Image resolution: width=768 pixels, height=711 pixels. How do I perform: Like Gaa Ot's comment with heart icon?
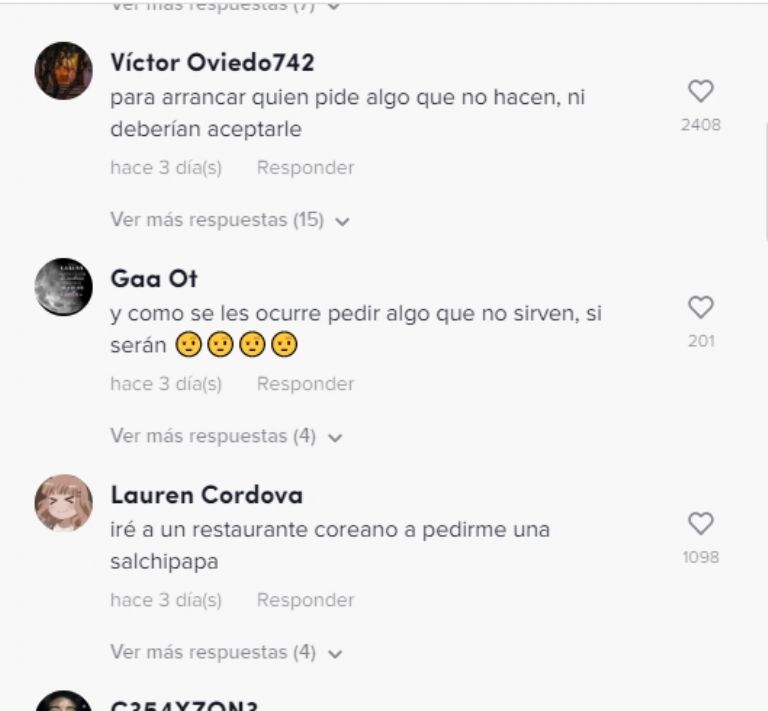[x=700, y=308]
